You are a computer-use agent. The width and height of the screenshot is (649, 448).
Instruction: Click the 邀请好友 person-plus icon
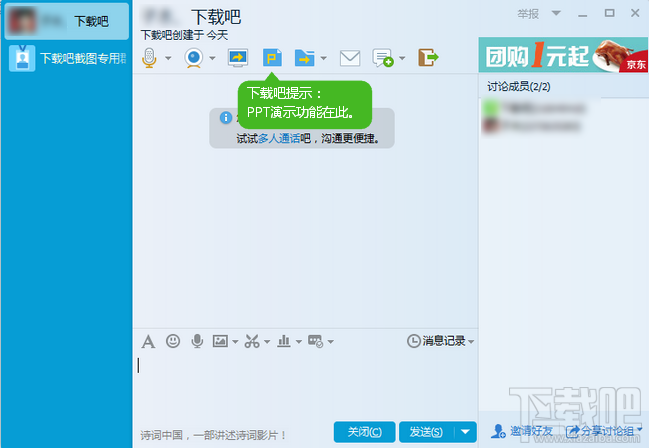(498, 431)
